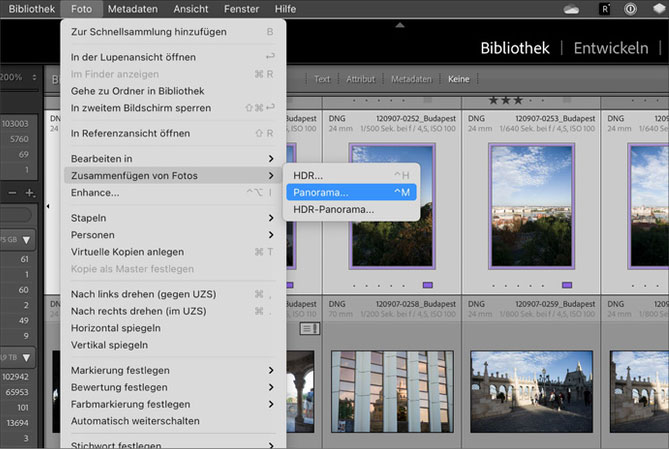
Task: Choose Horizontal spiegeln
Action: 173,328
